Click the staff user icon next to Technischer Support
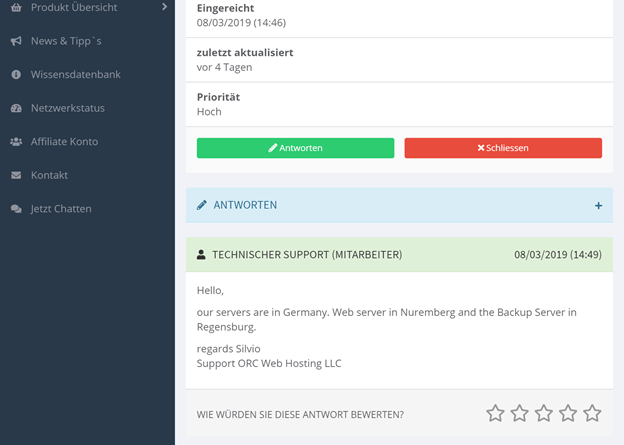The image size is (624, 445). [x=201, y=255]
